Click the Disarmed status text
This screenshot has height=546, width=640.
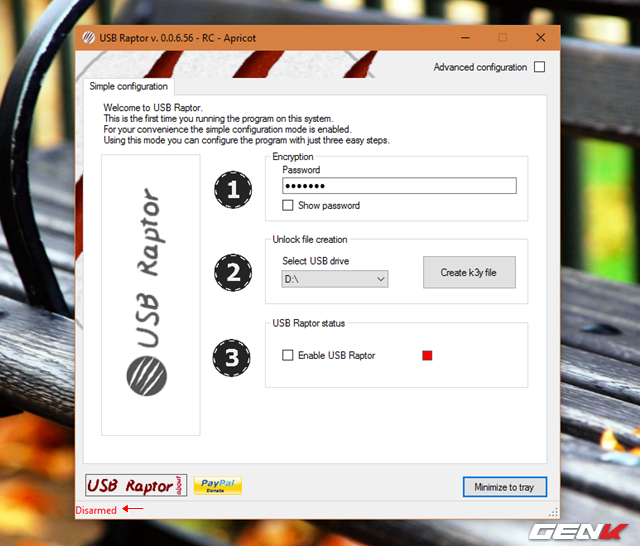(x=96, y=510)
